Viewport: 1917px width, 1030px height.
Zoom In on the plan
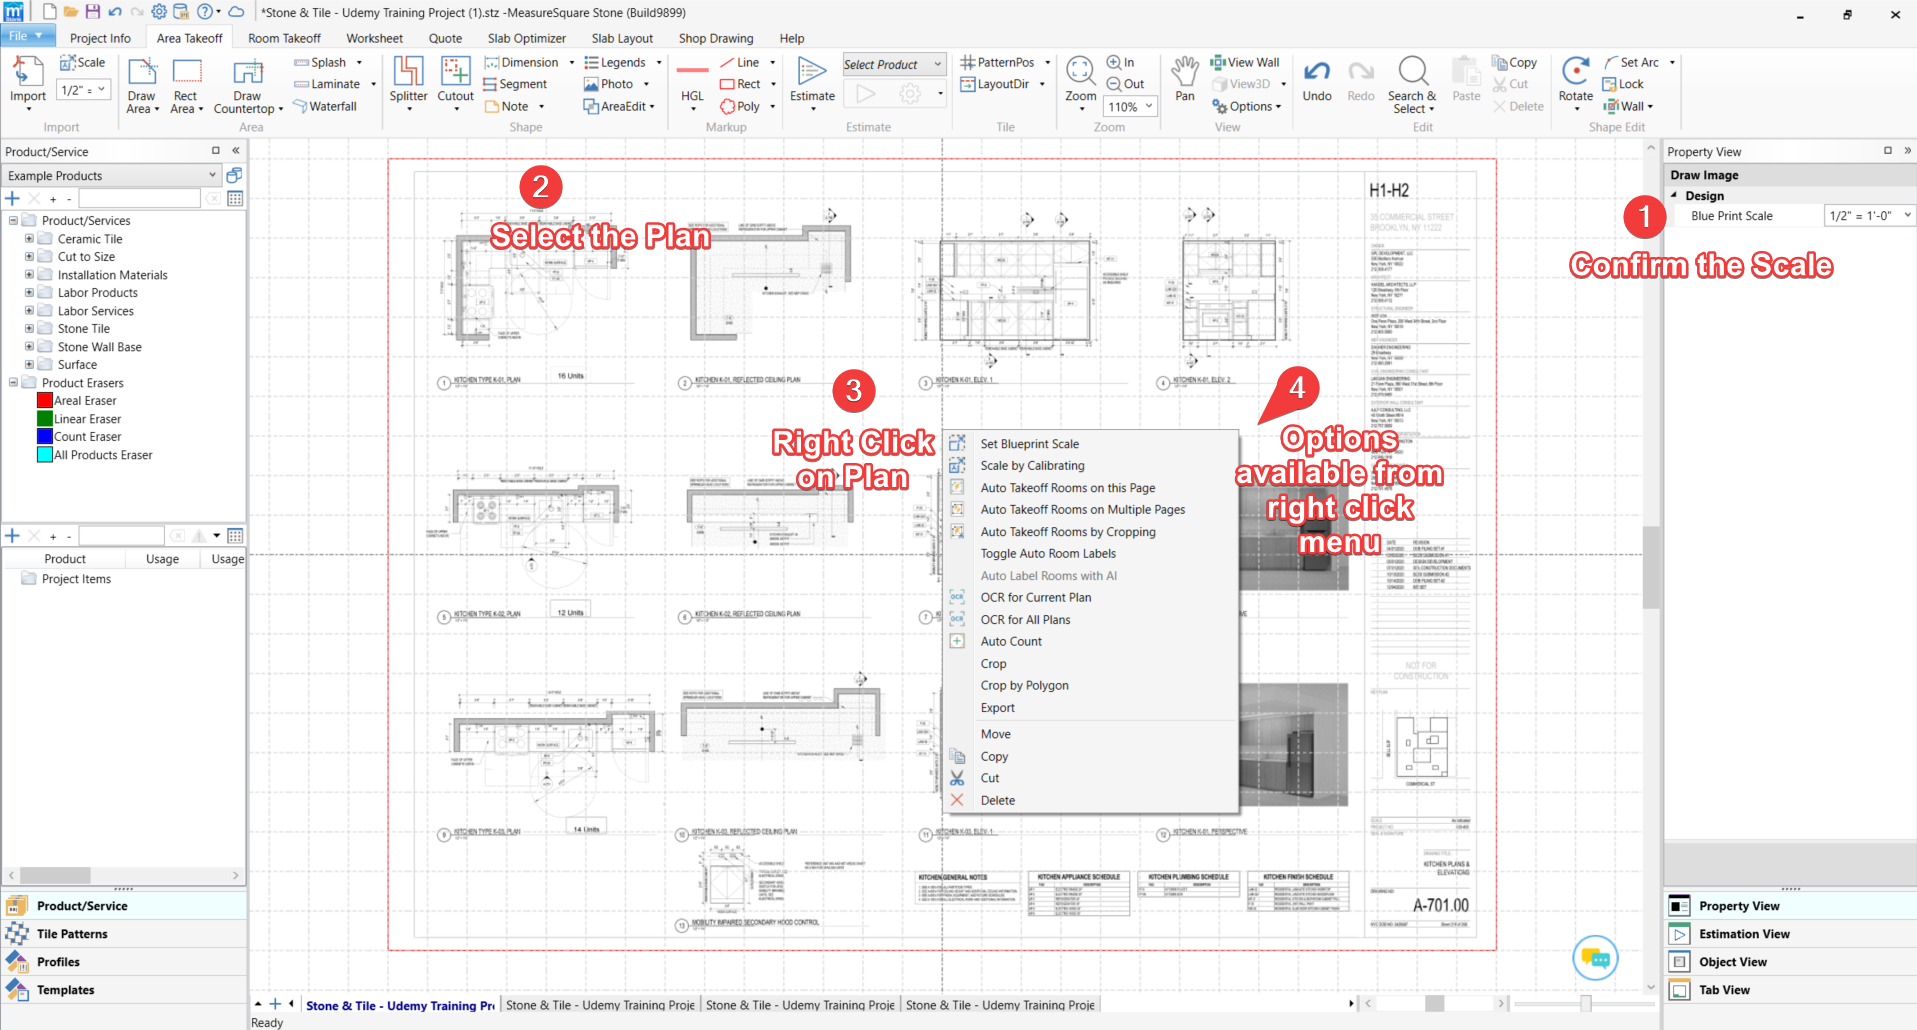[x=1121, y=62]
